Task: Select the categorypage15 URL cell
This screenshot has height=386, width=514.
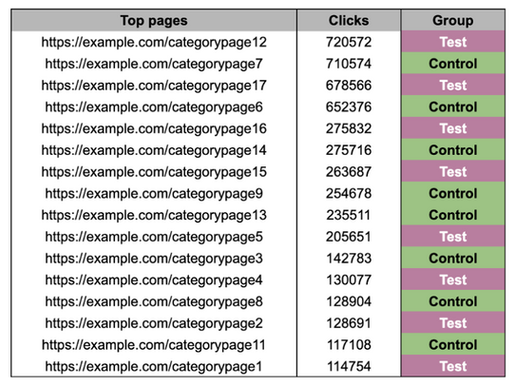Action: click(154, 172)
